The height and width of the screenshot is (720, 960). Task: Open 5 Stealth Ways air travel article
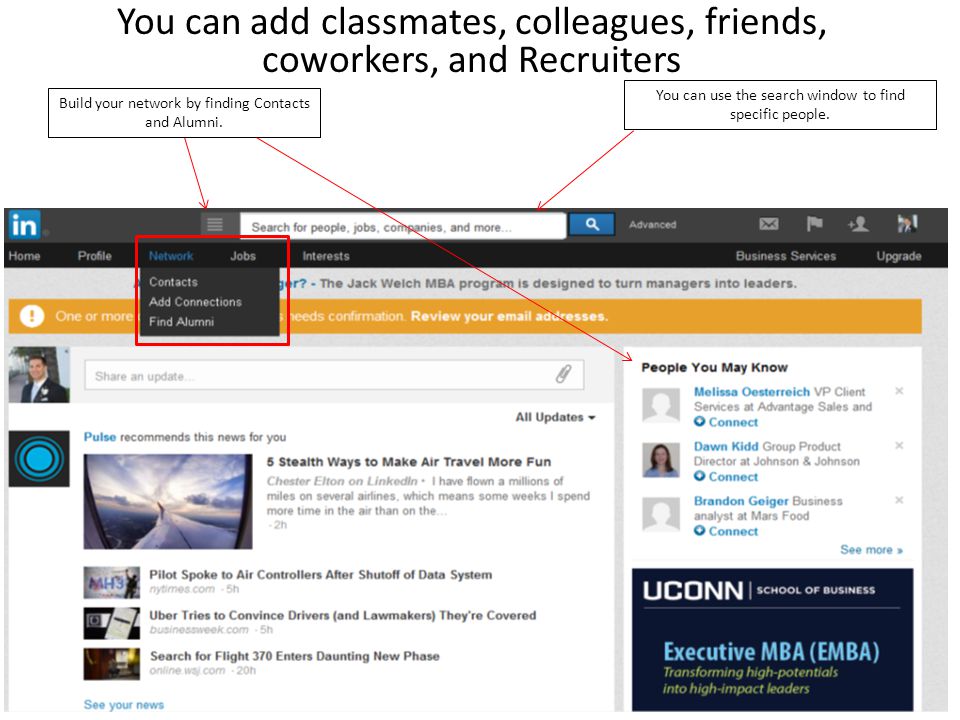click(408, 462)
